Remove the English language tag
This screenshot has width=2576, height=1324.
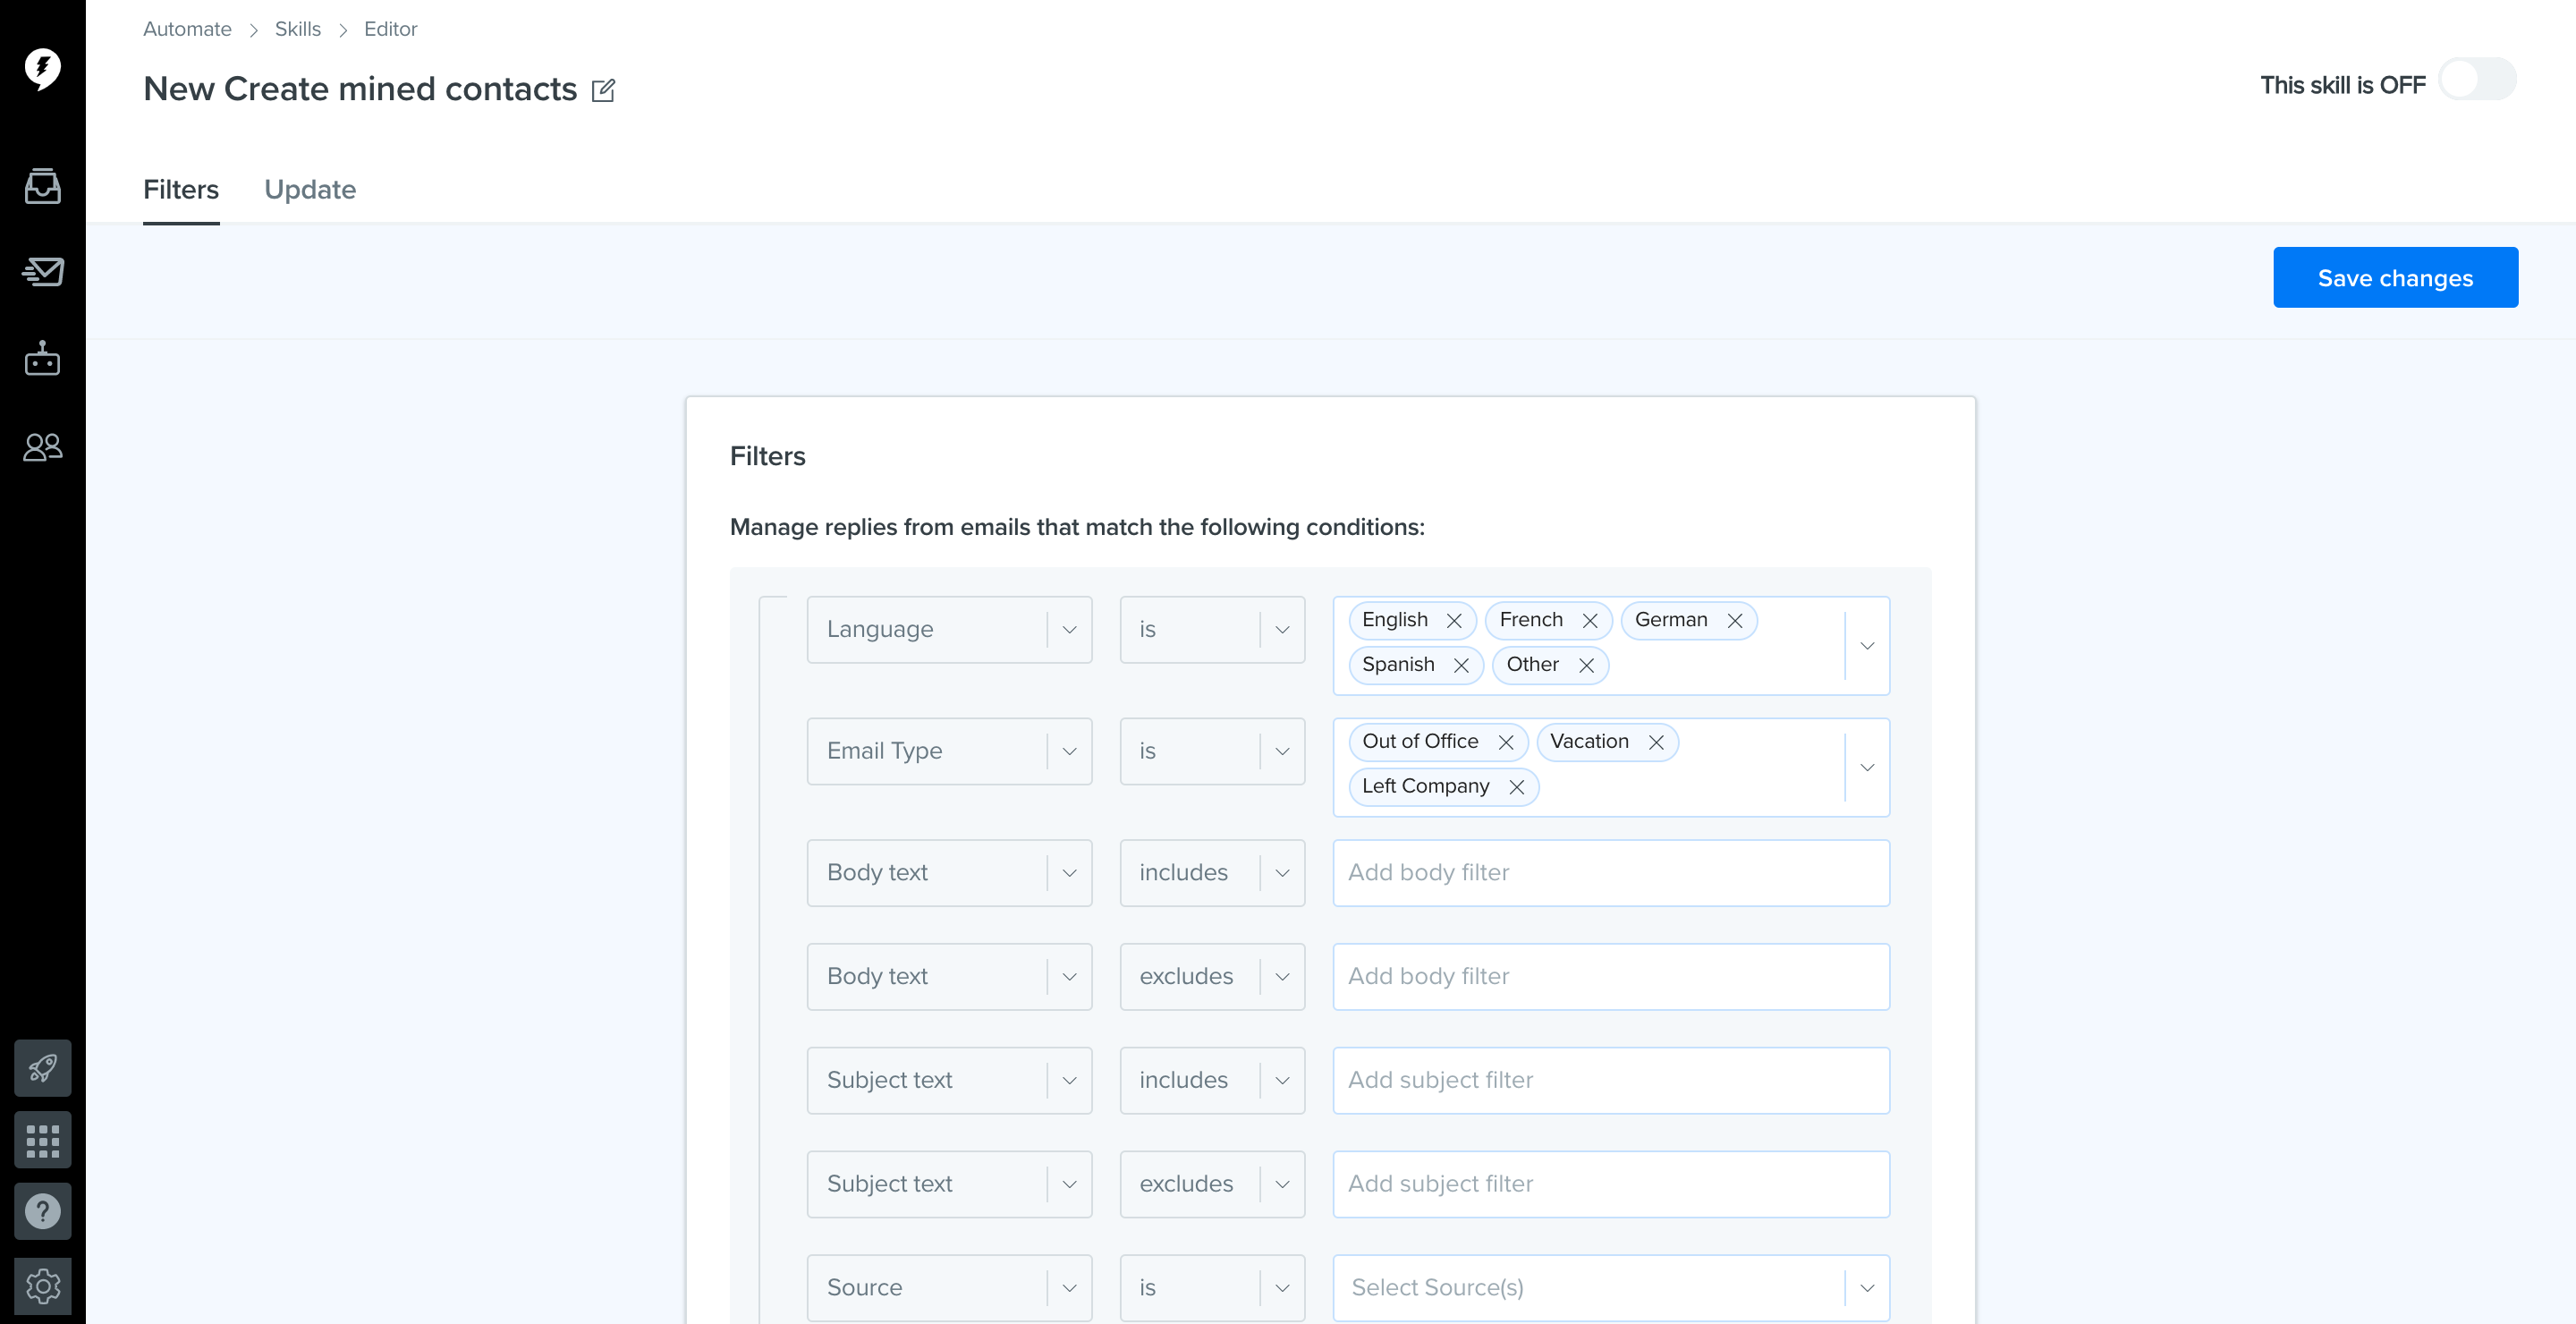point(1454,621)
